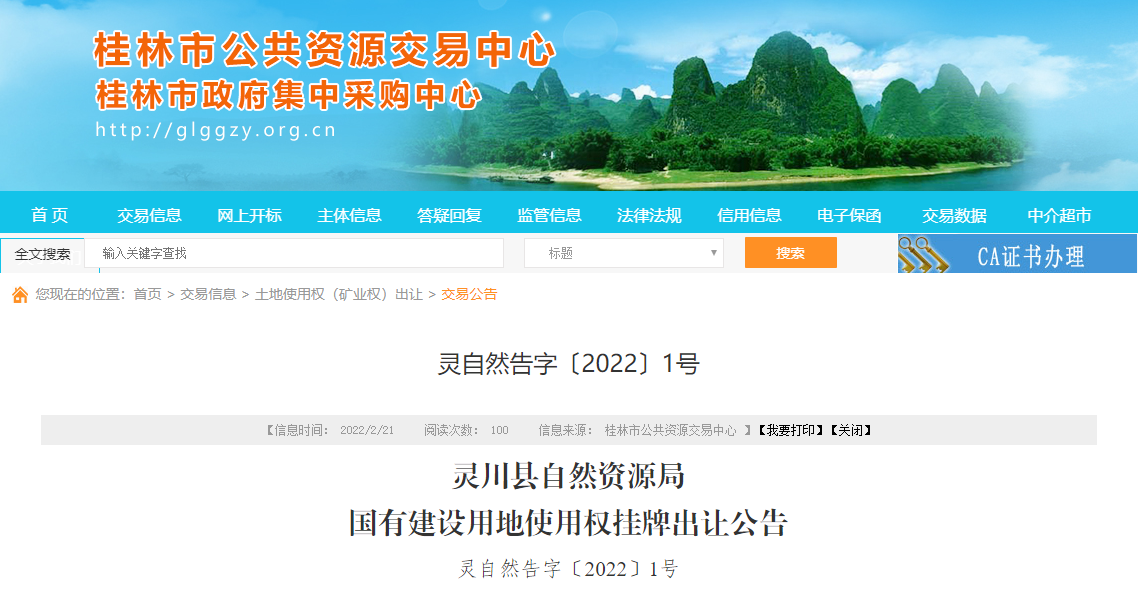Select 监管信息 in the navigation bar

coord(549,215)
